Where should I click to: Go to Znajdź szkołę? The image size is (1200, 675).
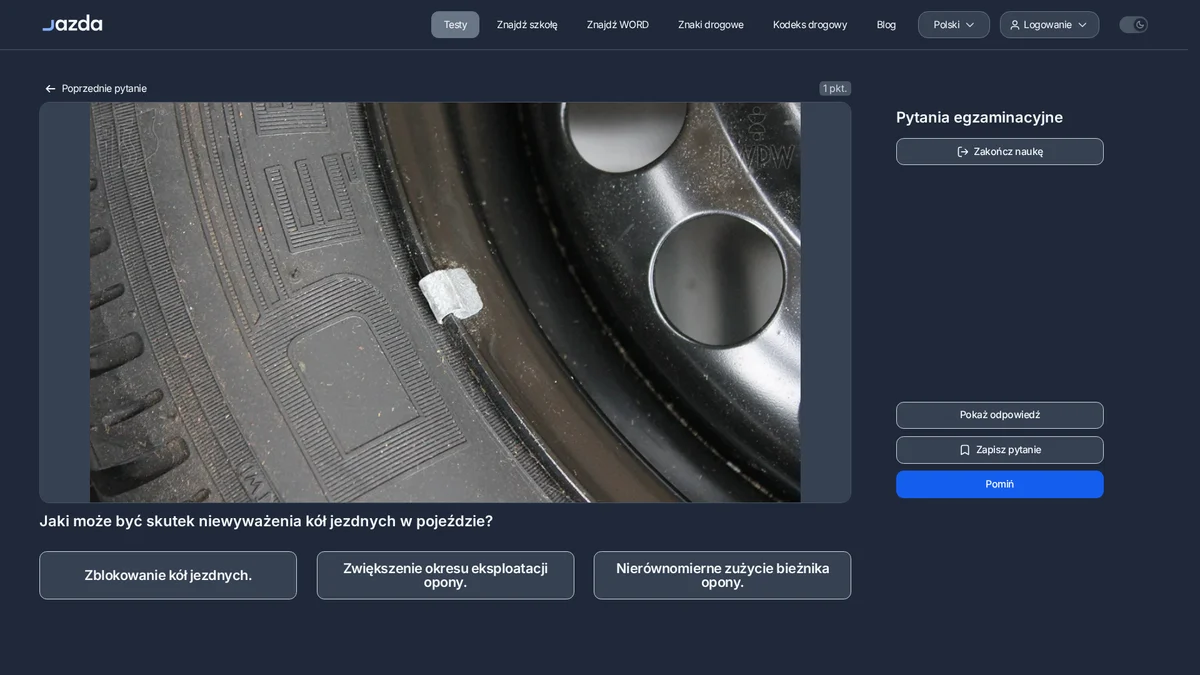[527, 25]
